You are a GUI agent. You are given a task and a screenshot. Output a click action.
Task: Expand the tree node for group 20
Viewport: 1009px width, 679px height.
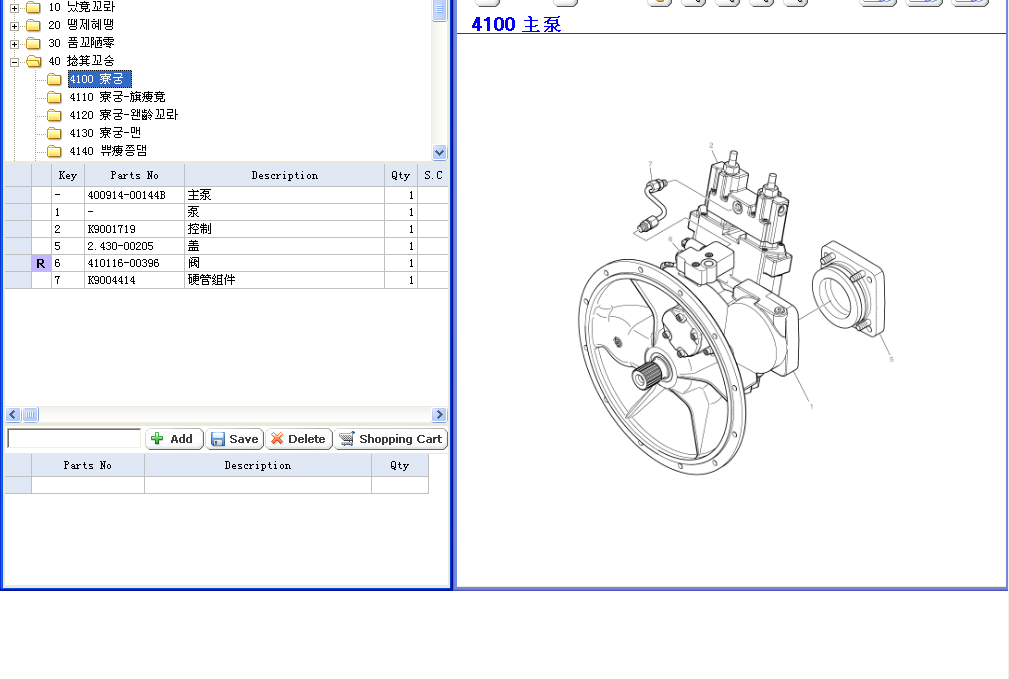(x=15, y=25)
